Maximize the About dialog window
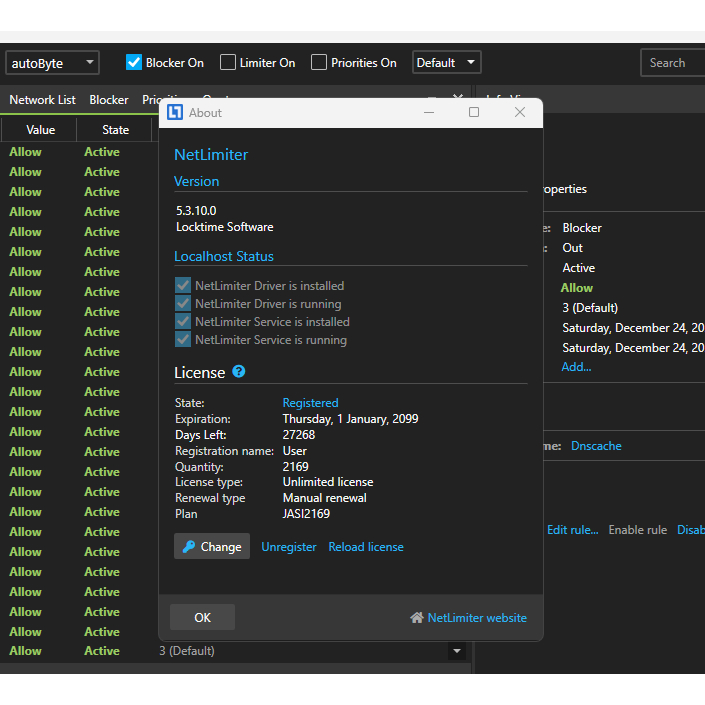Image resolution: width=705 pixels, height=705 pixels. [474, 113]
